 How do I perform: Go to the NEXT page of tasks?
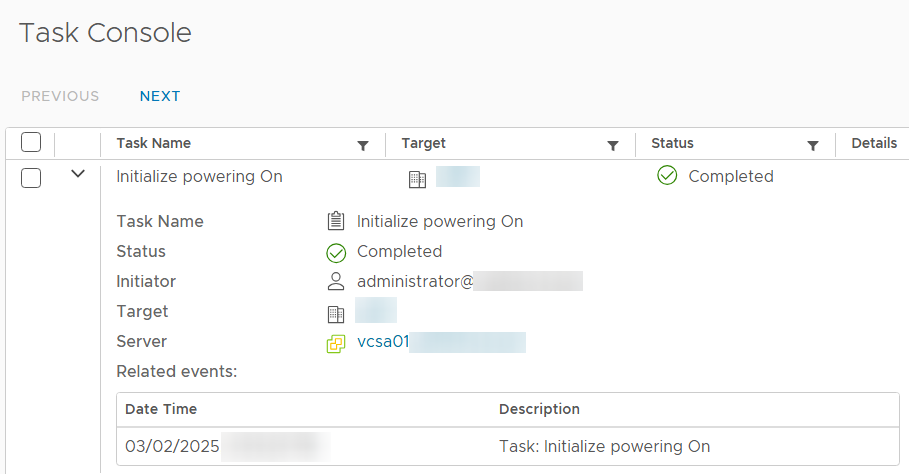tap(160, 96)
